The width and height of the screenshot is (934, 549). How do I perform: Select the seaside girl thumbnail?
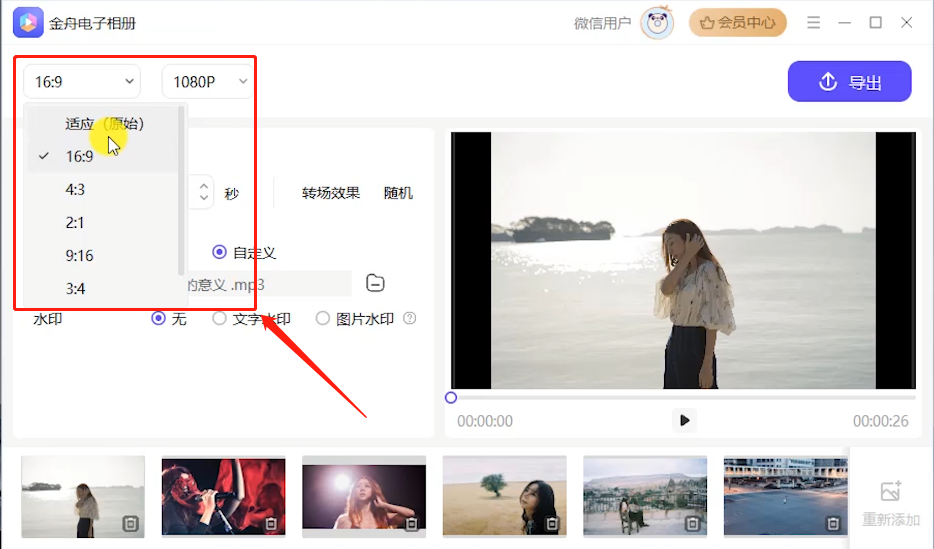83,497
